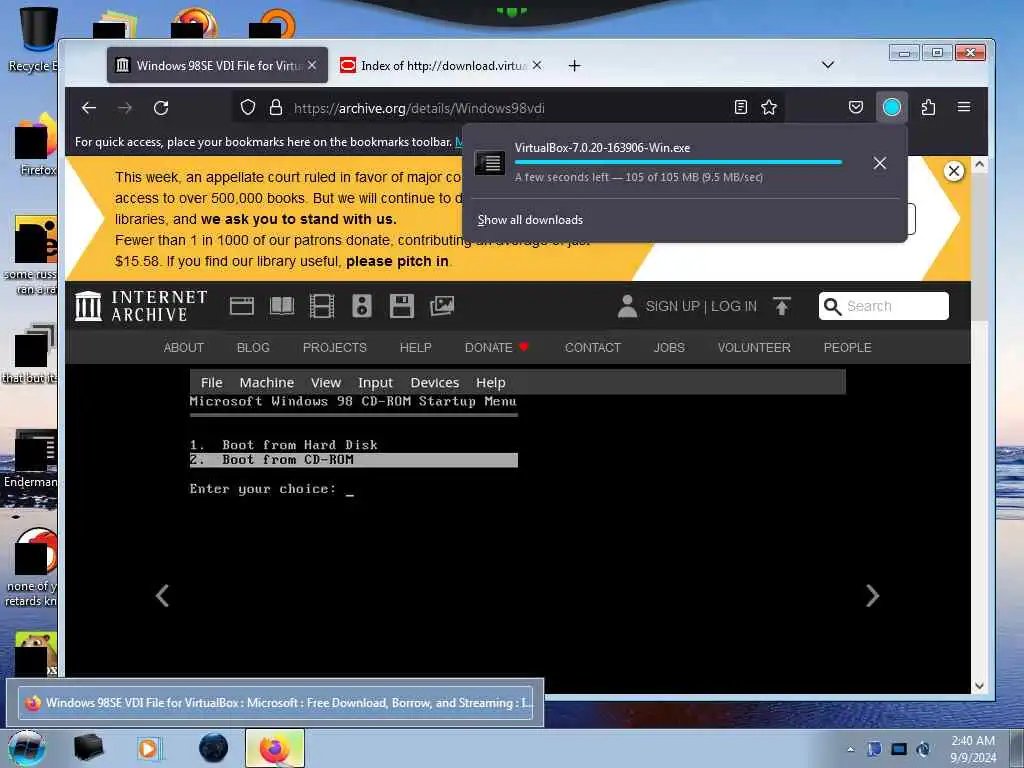The height and width of the screenshot is (768, 1024).
Task: Save page to Pocket
Action: [x=856, y=107]
